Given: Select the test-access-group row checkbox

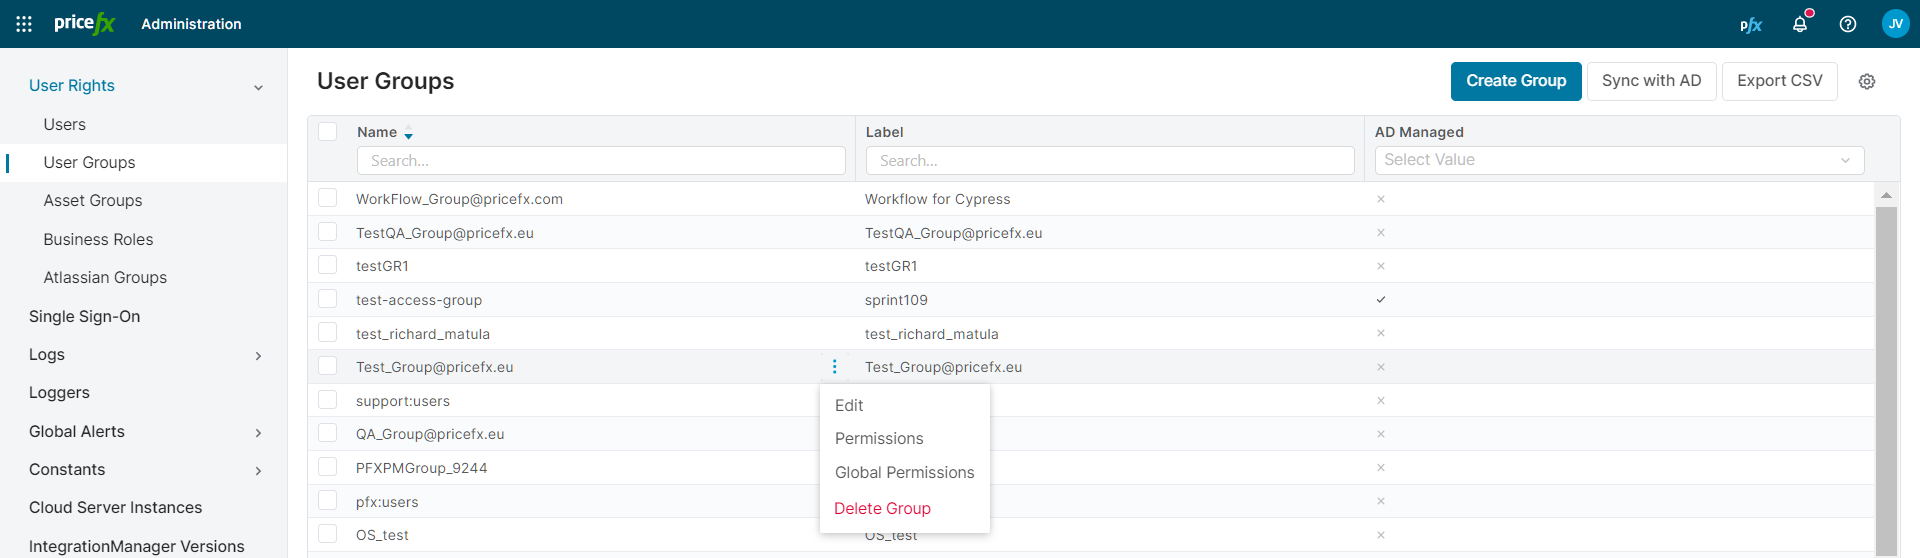Looking at the screenshot, I should (x=328, y=299).
